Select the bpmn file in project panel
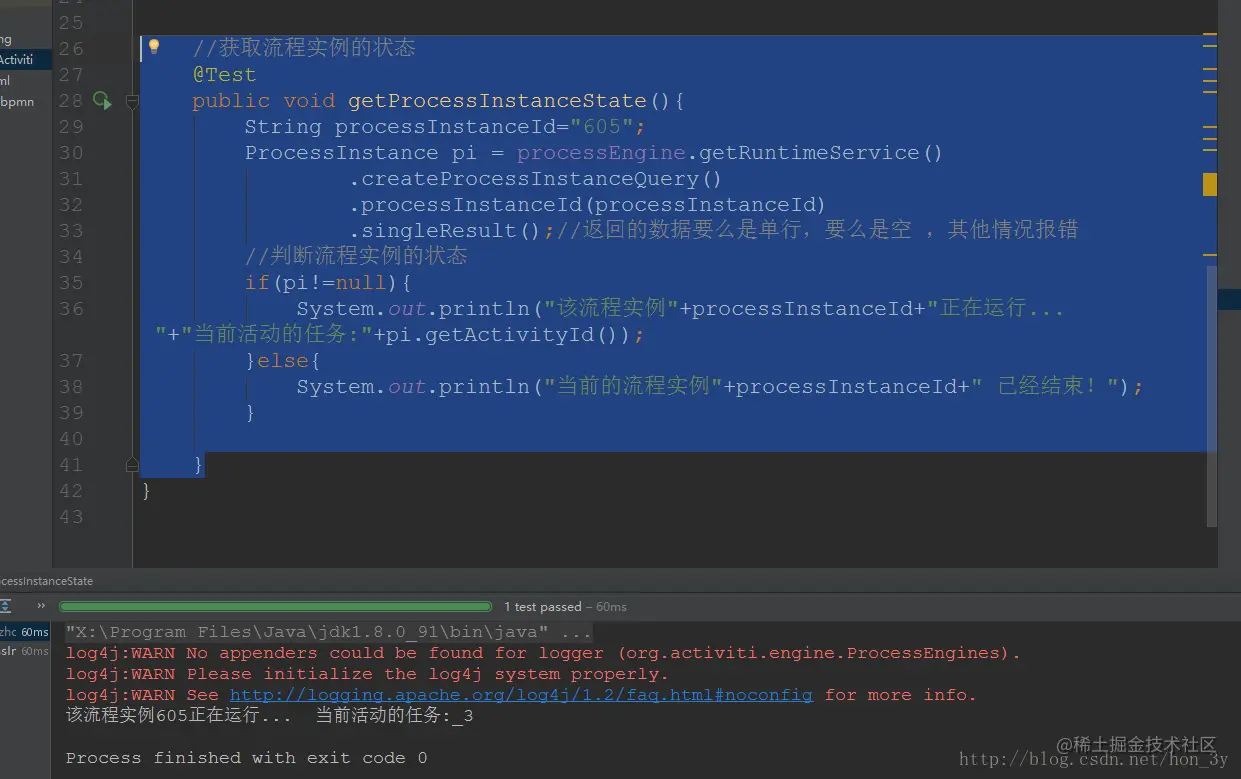 coord(17,102)
